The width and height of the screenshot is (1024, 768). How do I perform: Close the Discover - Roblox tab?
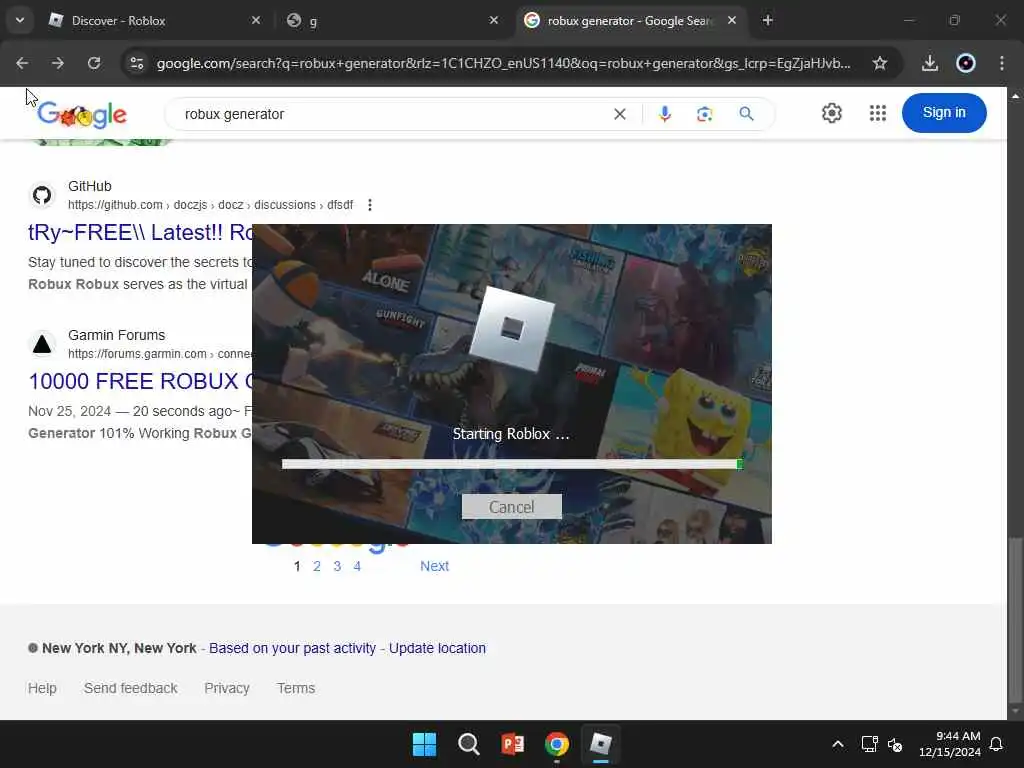coord(256,20)
